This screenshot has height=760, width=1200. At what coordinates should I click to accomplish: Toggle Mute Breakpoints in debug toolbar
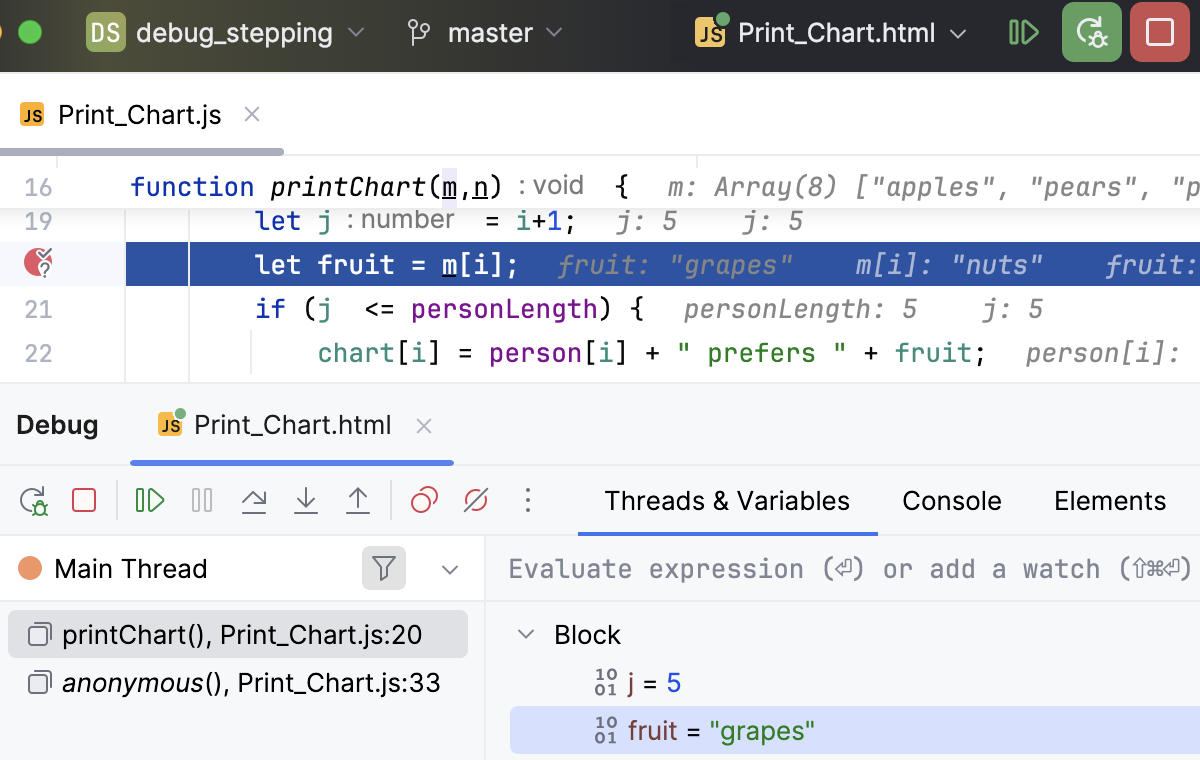click(x=475, y=500)
